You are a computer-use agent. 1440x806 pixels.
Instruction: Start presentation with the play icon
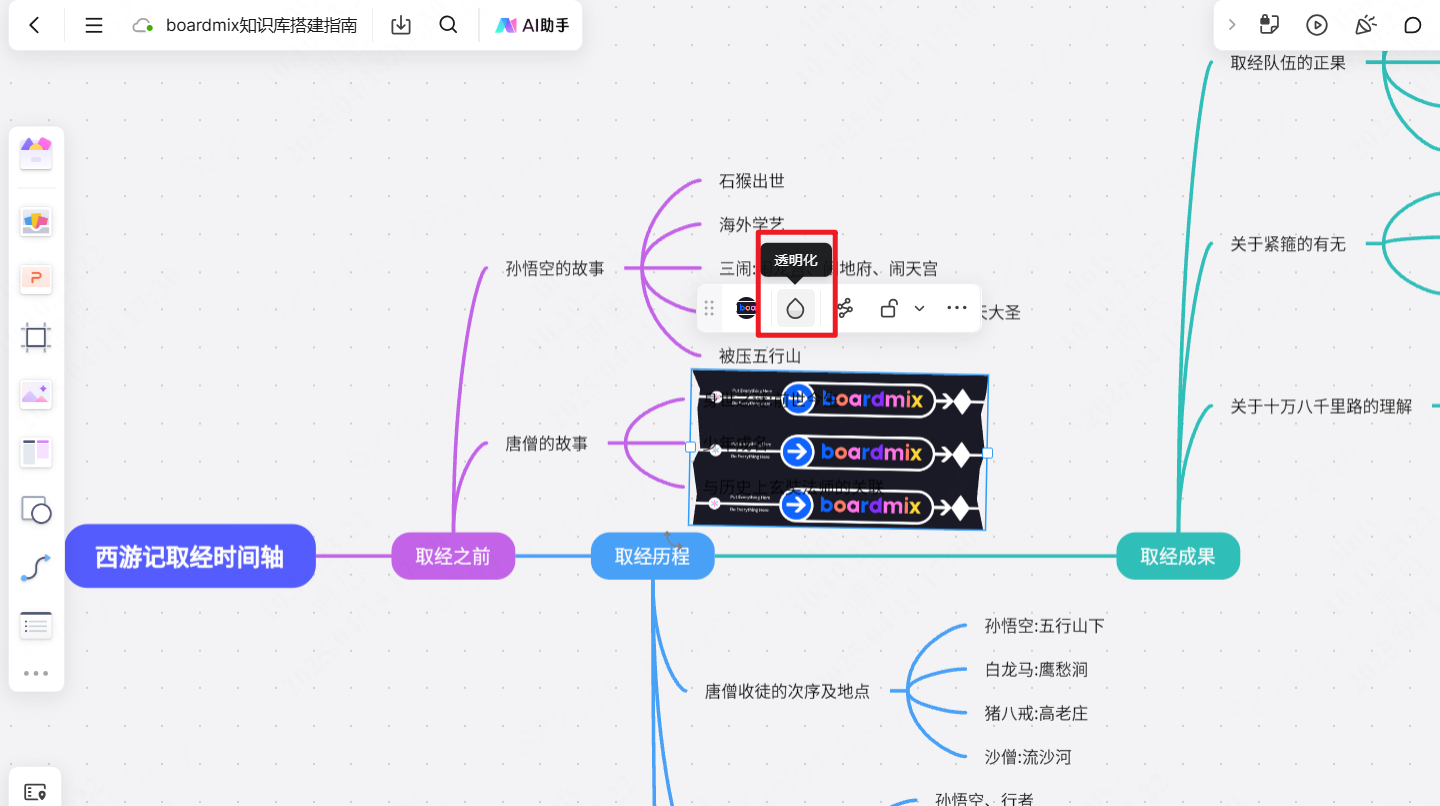click(1317, 25)
